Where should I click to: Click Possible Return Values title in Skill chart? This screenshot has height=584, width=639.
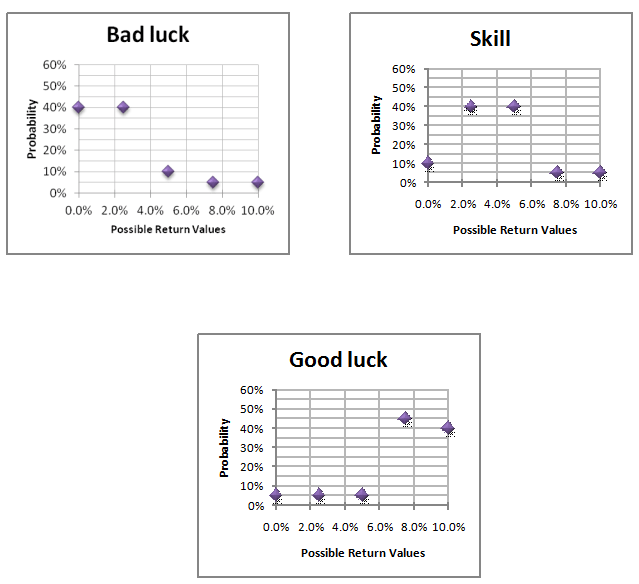point(514,229)
